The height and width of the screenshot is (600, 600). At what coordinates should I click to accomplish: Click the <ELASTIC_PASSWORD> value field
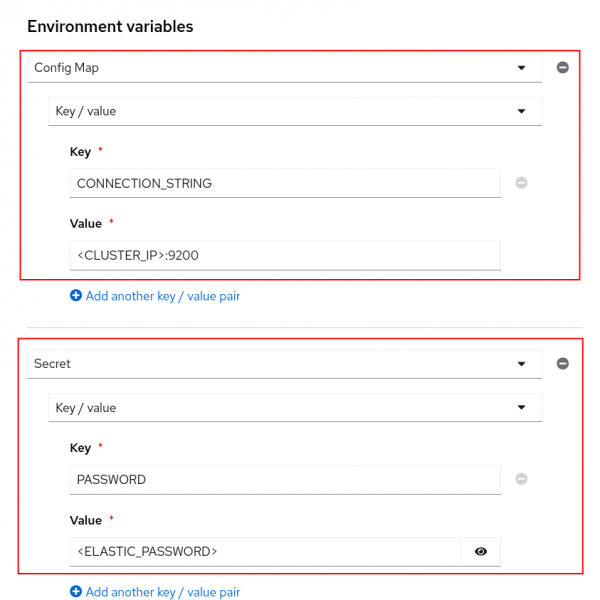coord(265,551)
